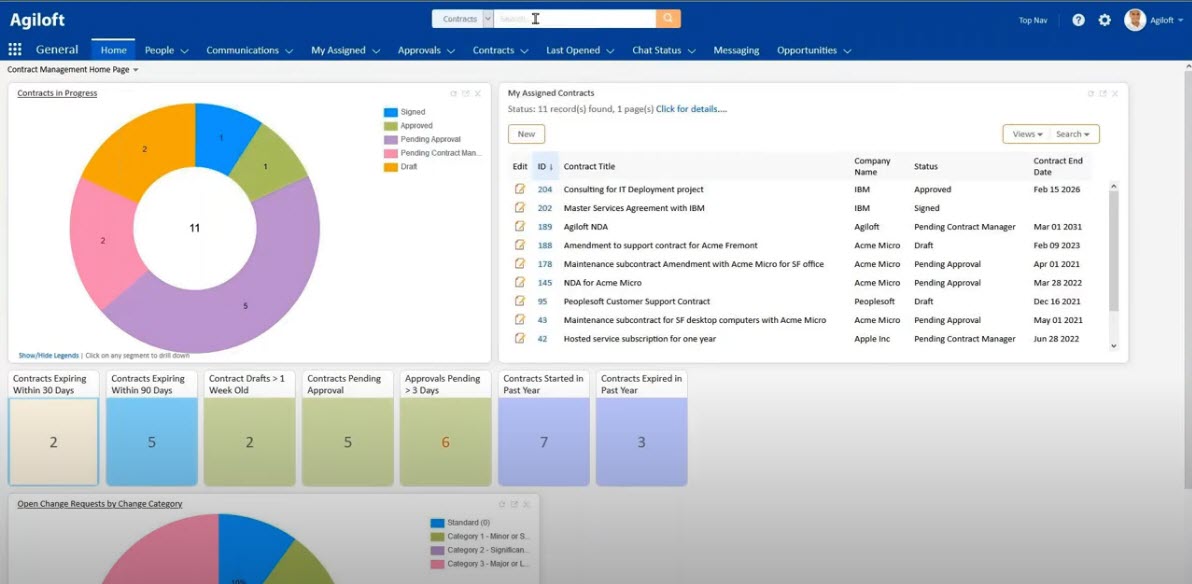Pop out the My Assigned Contracts widget
The image size is (1192, 584).
click(x=1102, y=94)
